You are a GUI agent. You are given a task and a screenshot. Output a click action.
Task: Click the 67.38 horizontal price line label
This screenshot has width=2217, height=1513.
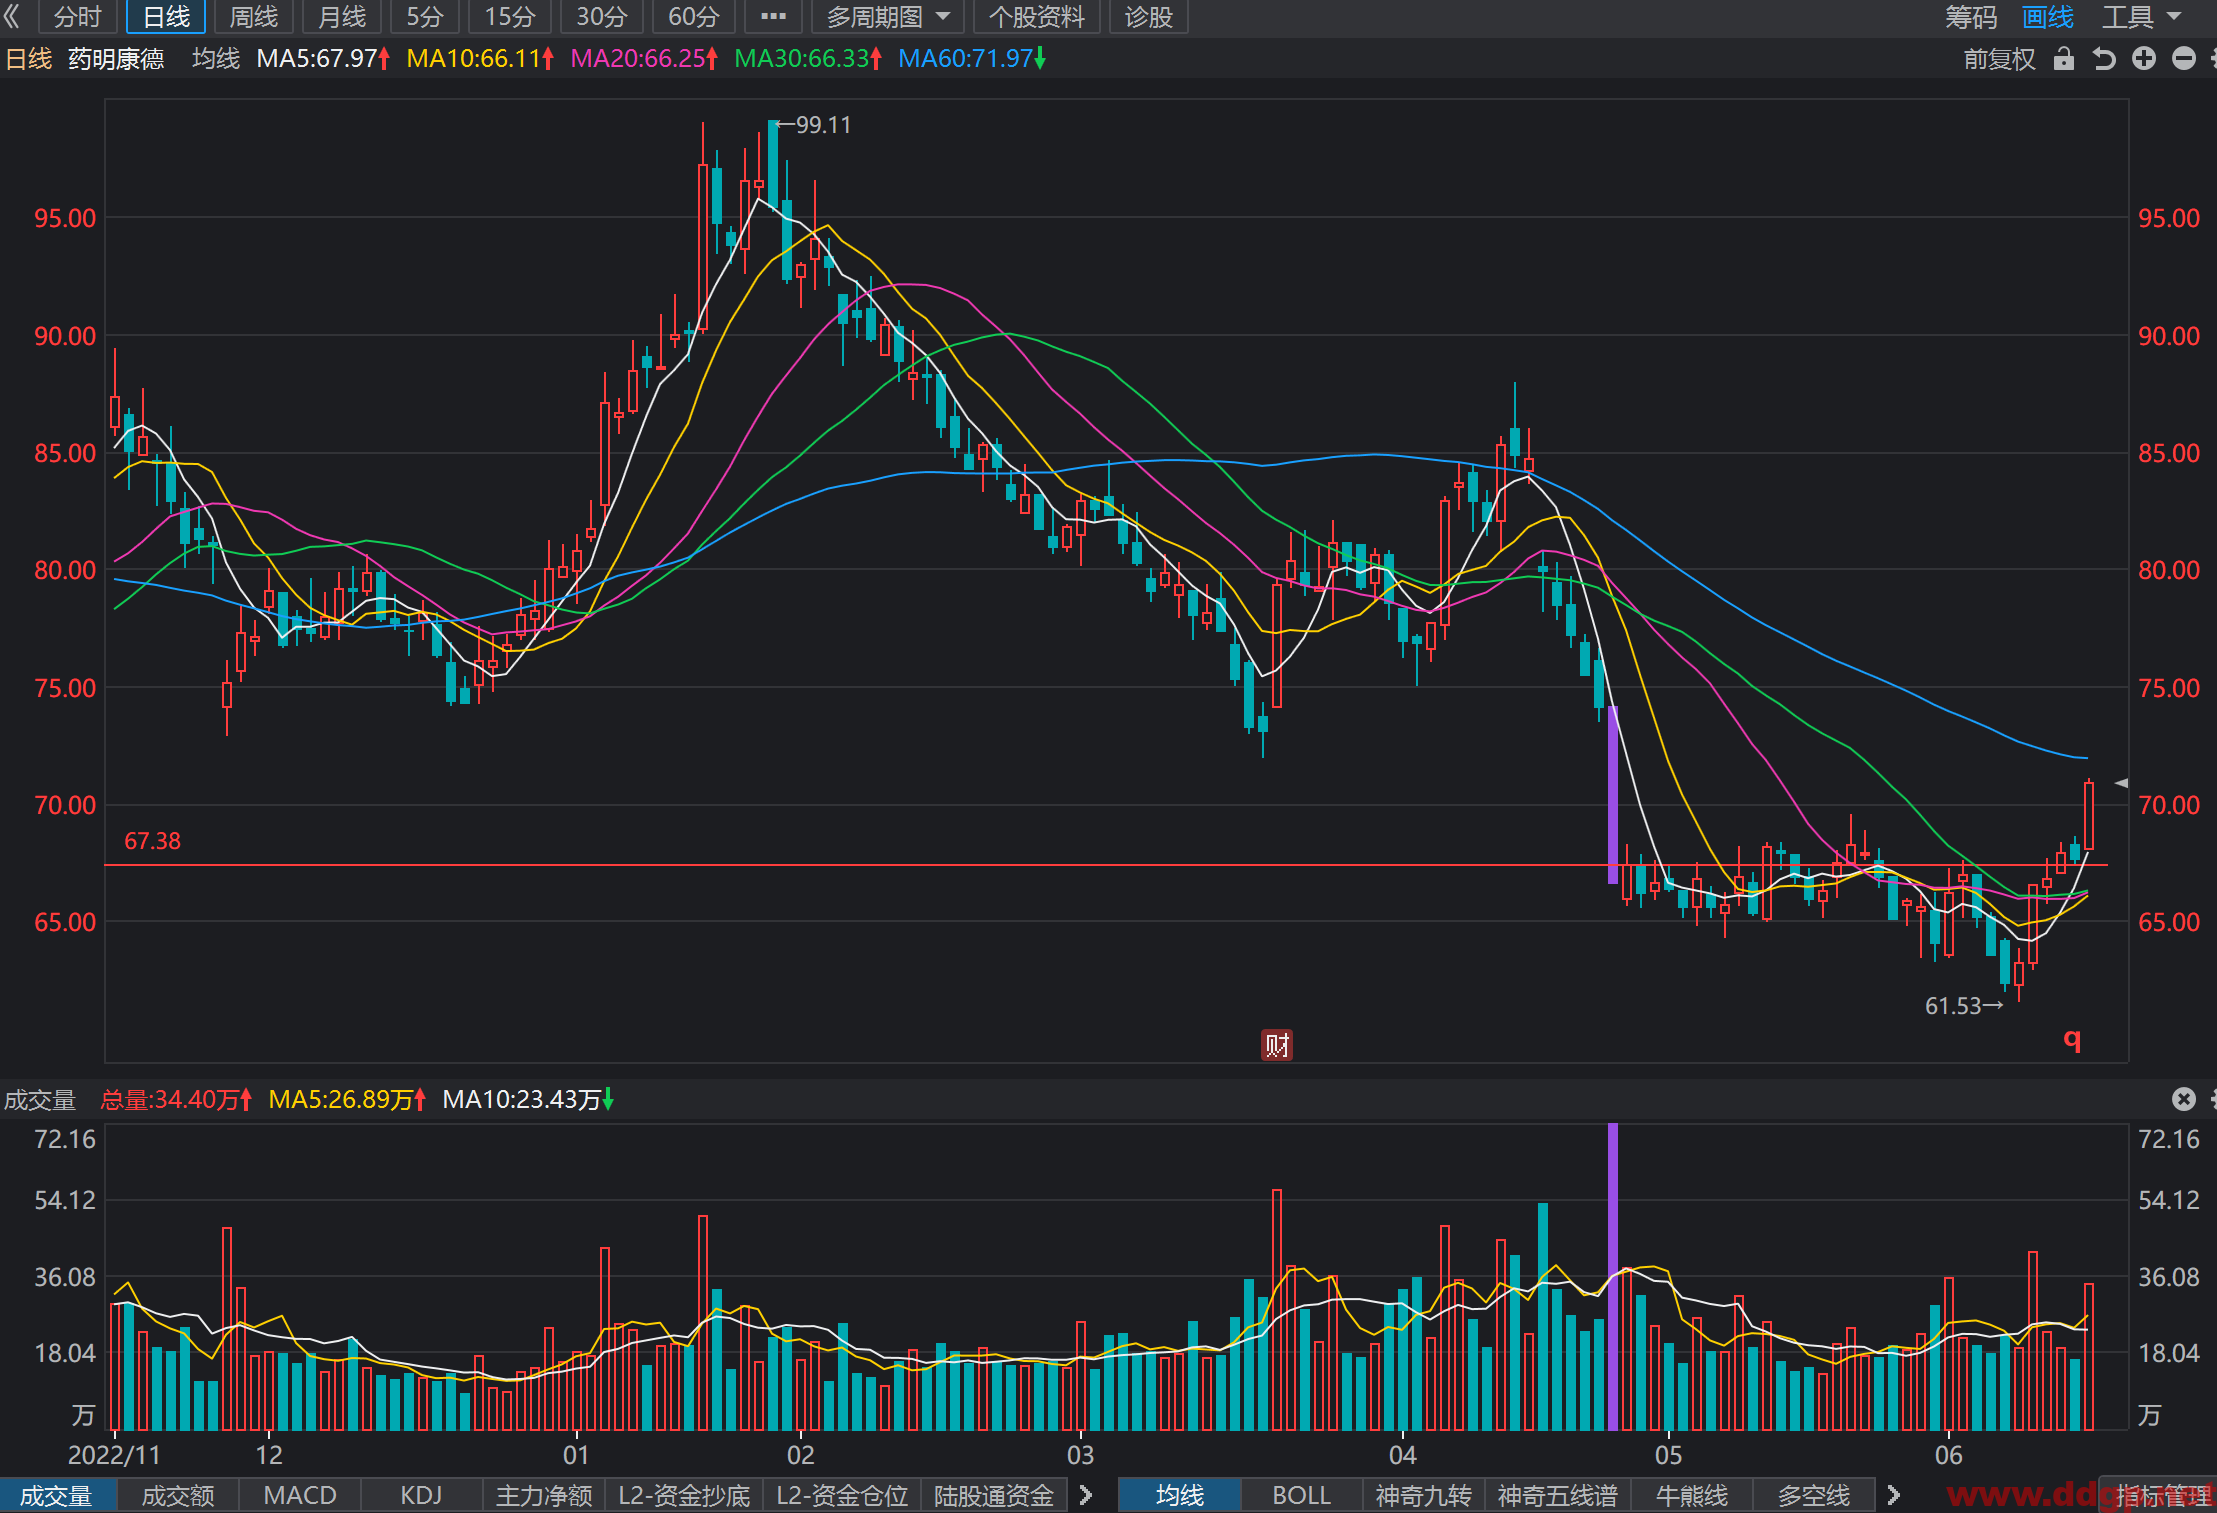(152, 841)
